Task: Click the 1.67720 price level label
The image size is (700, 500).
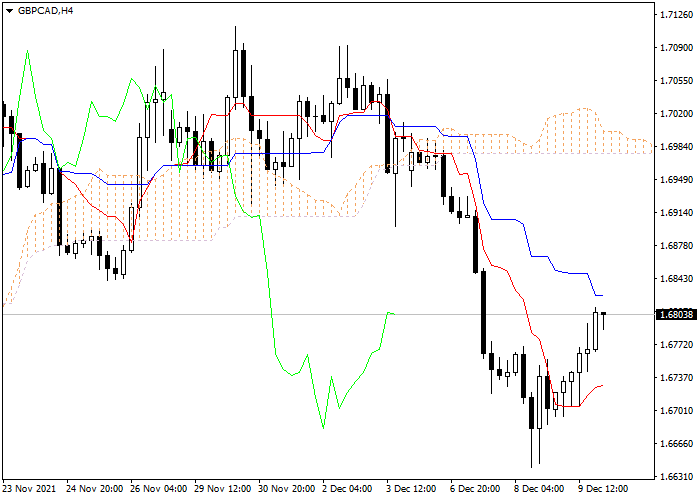Action: [x=677, y=345]
